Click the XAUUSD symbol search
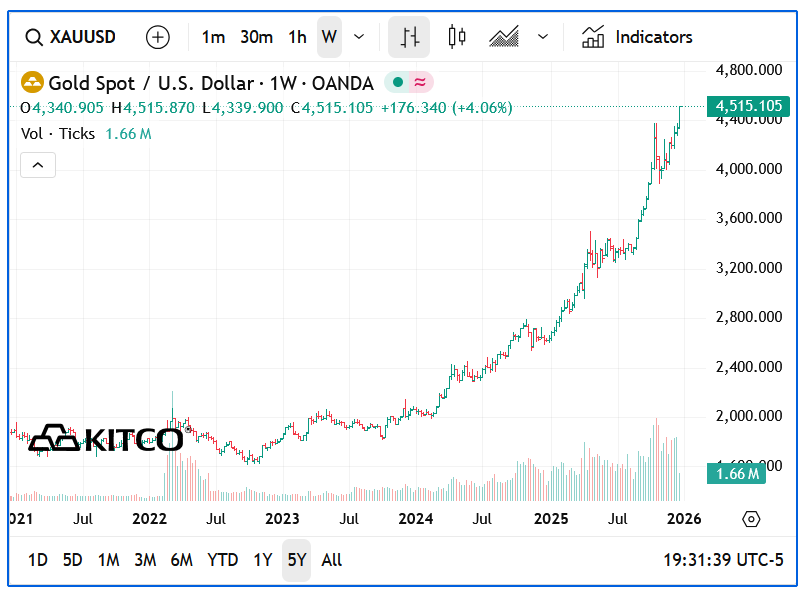 pyautogui.click(x=70, y=37)
